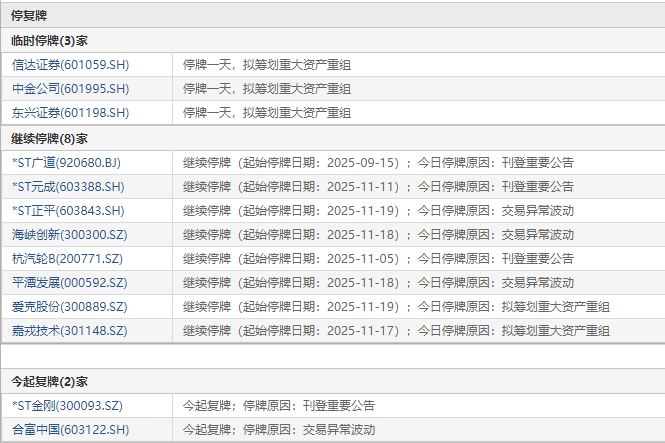Open 中金公司(601995.SH) stock link

click(70, 89)
